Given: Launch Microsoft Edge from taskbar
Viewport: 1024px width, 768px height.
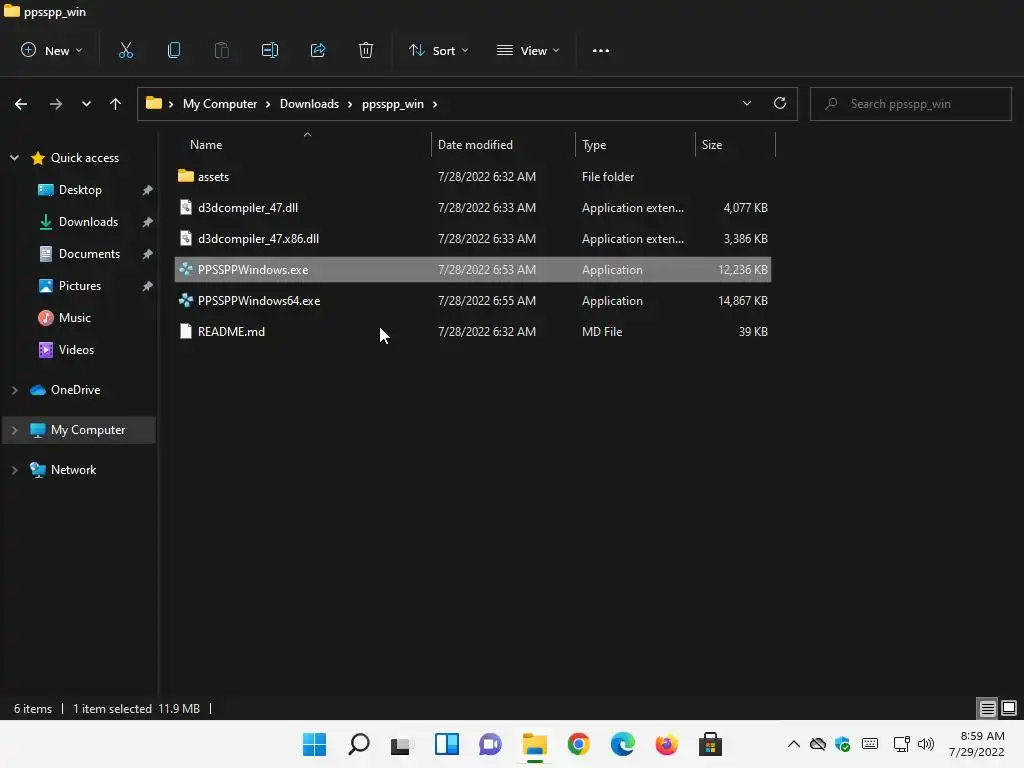Looking at the screenshot, I should tap(622, 744).
